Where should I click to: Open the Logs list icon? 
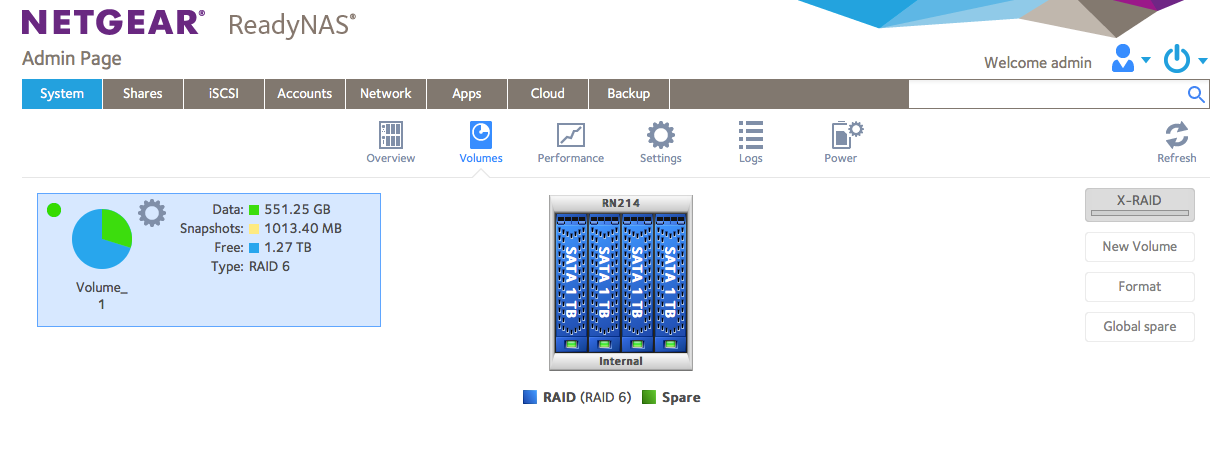(750, 136)
